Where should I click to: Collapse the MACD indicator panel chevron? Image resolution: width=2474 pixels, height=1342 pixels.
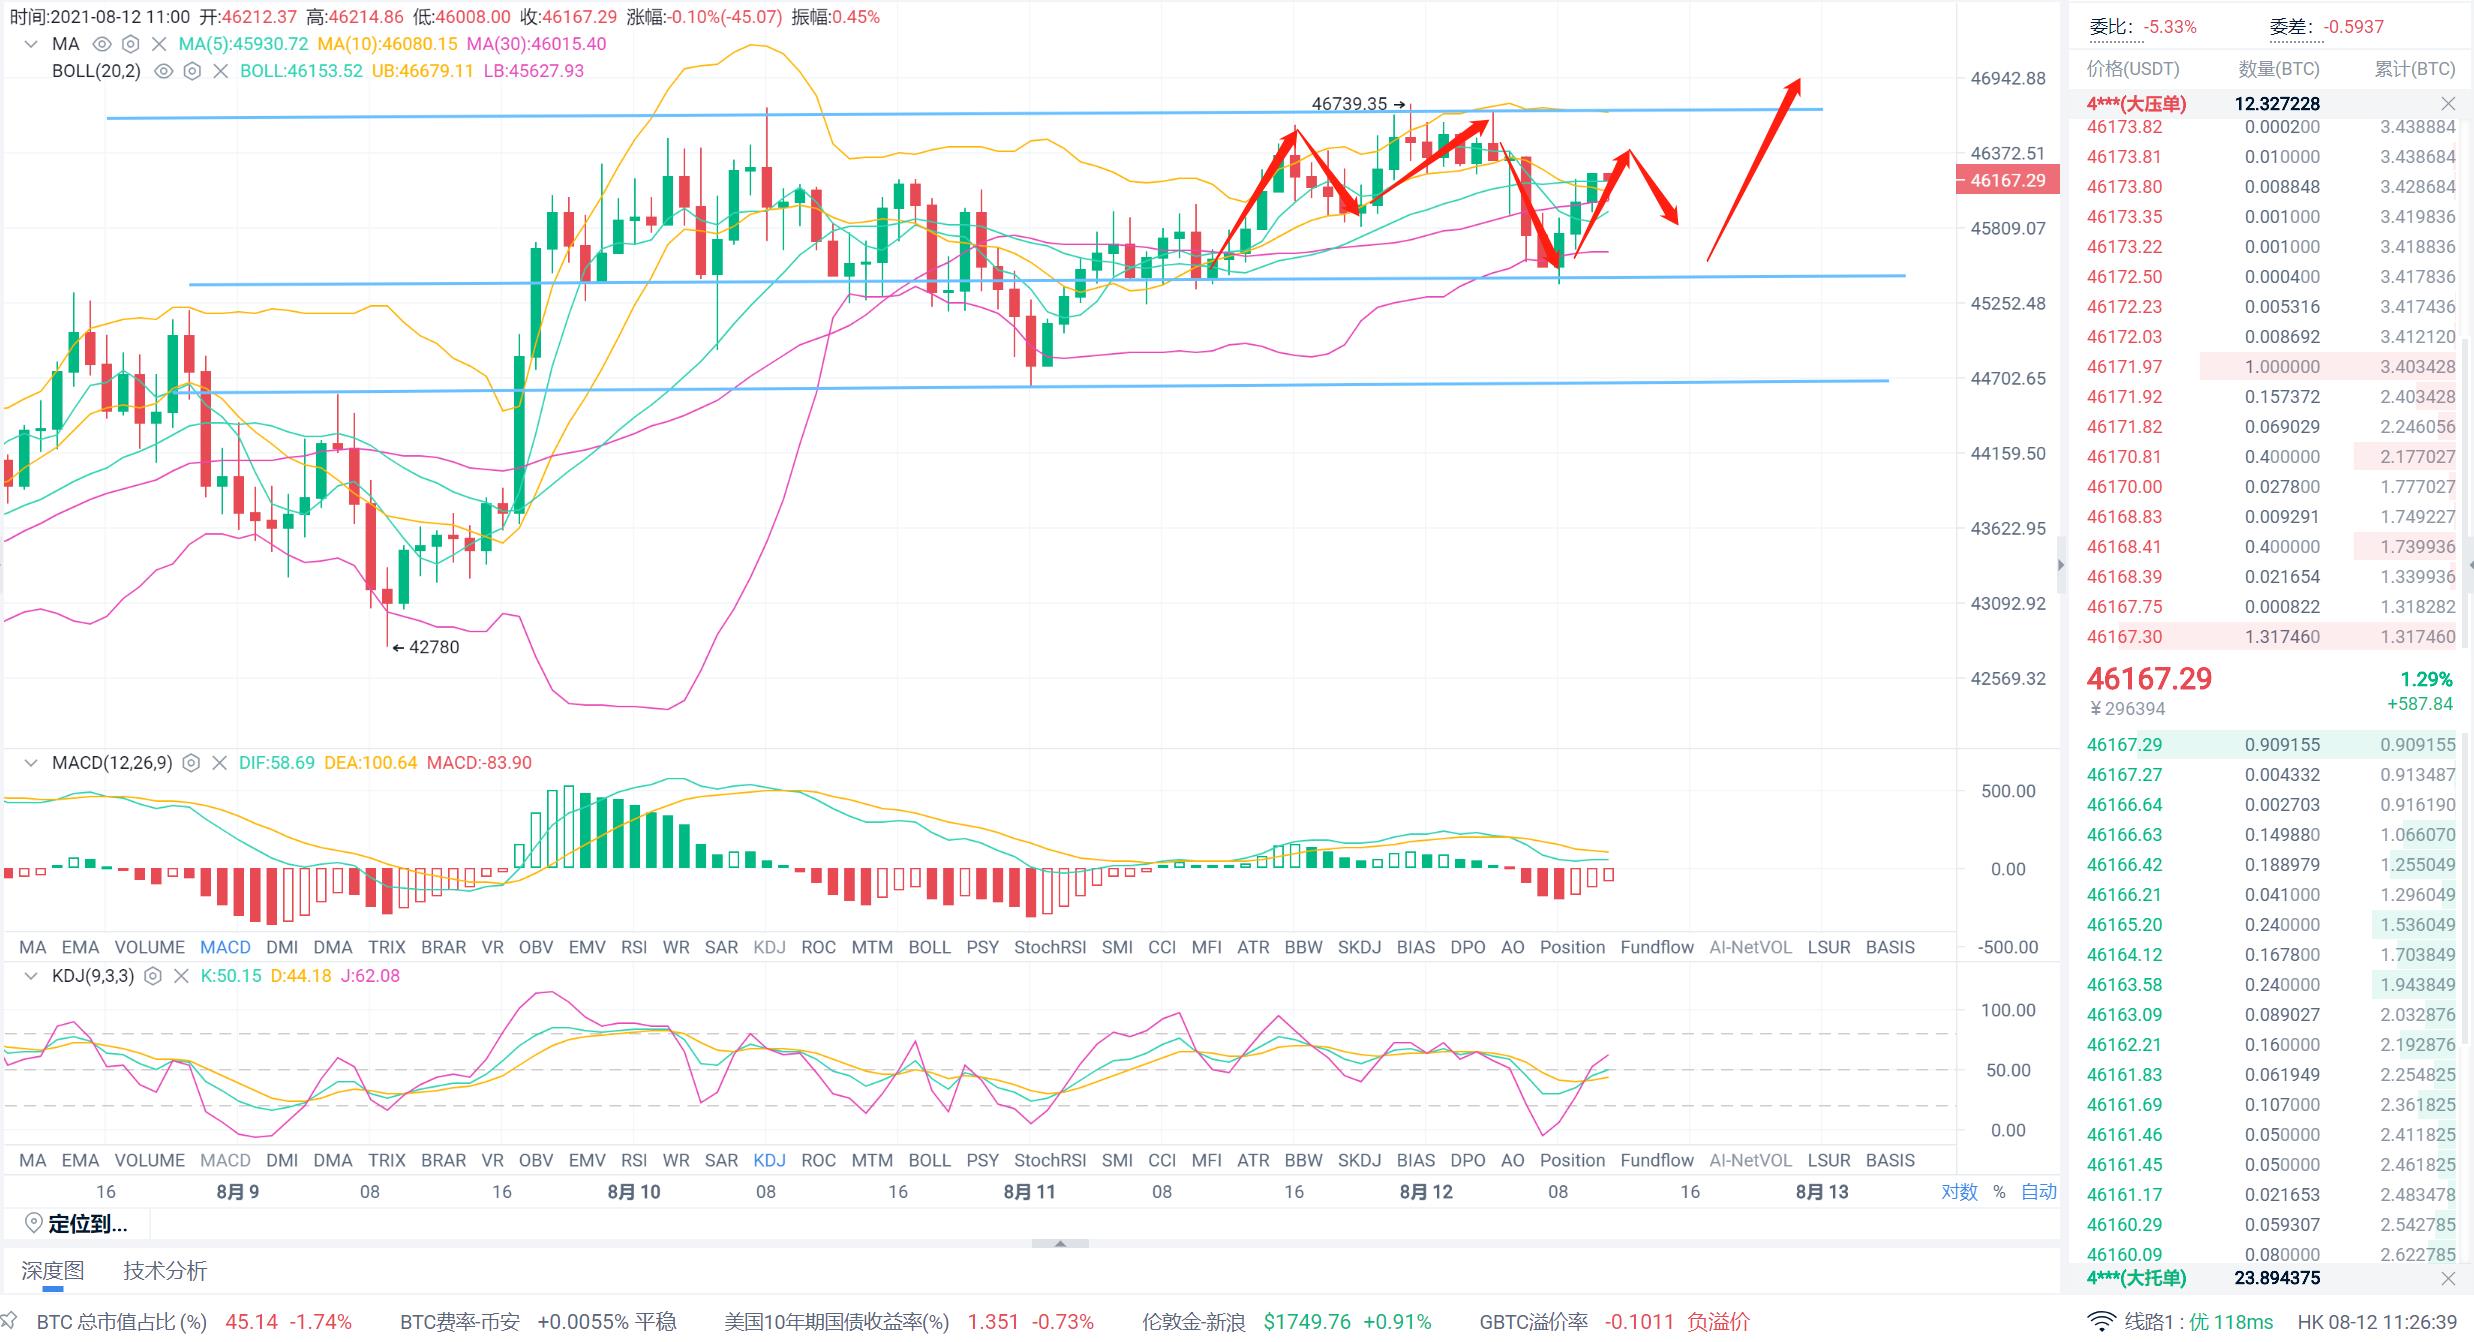click(31, 763)
